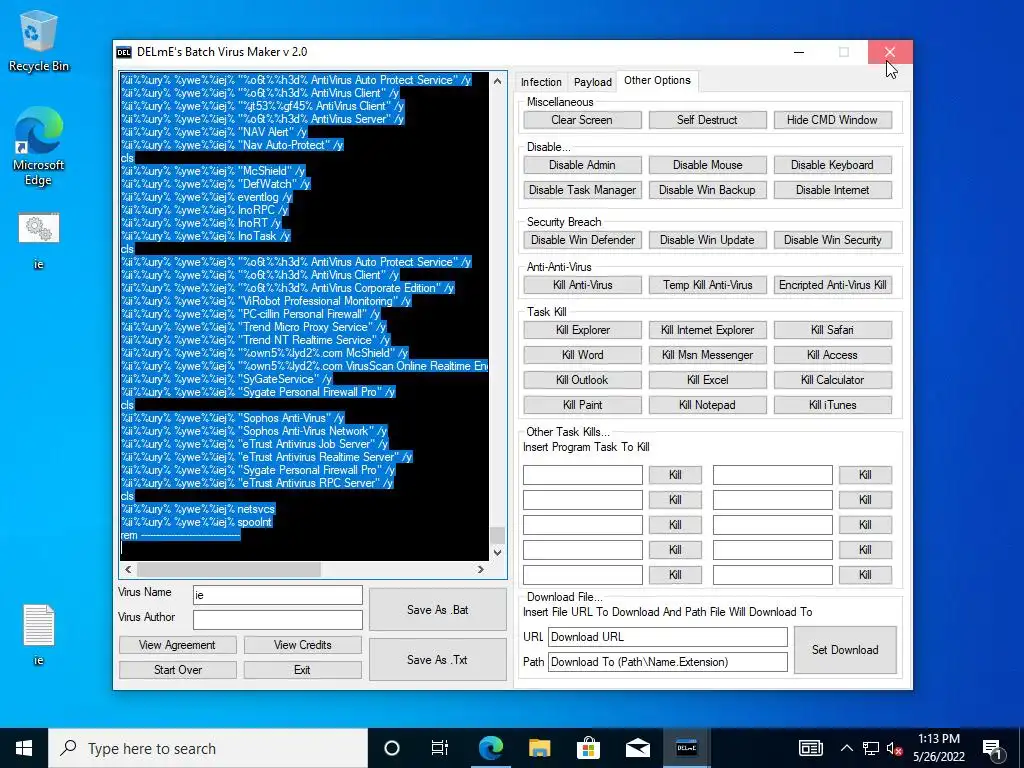Image resolution: width=1024 pixels, height=768 pixels.
Task: Click the Self Destruct button
Action: pyautogui.click(x=707, y=120)
